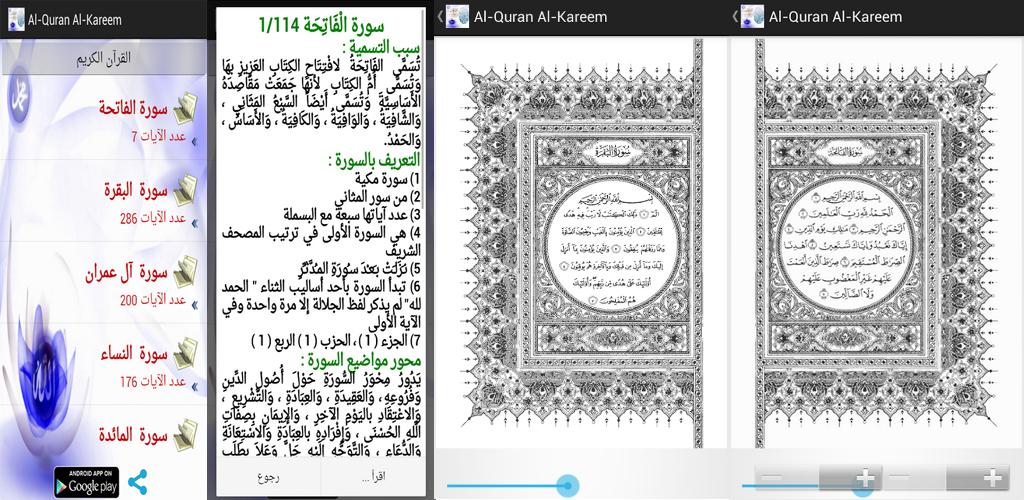Zoom out with minus button over the blue slider

pyautogui.click(x=787, y=478)
